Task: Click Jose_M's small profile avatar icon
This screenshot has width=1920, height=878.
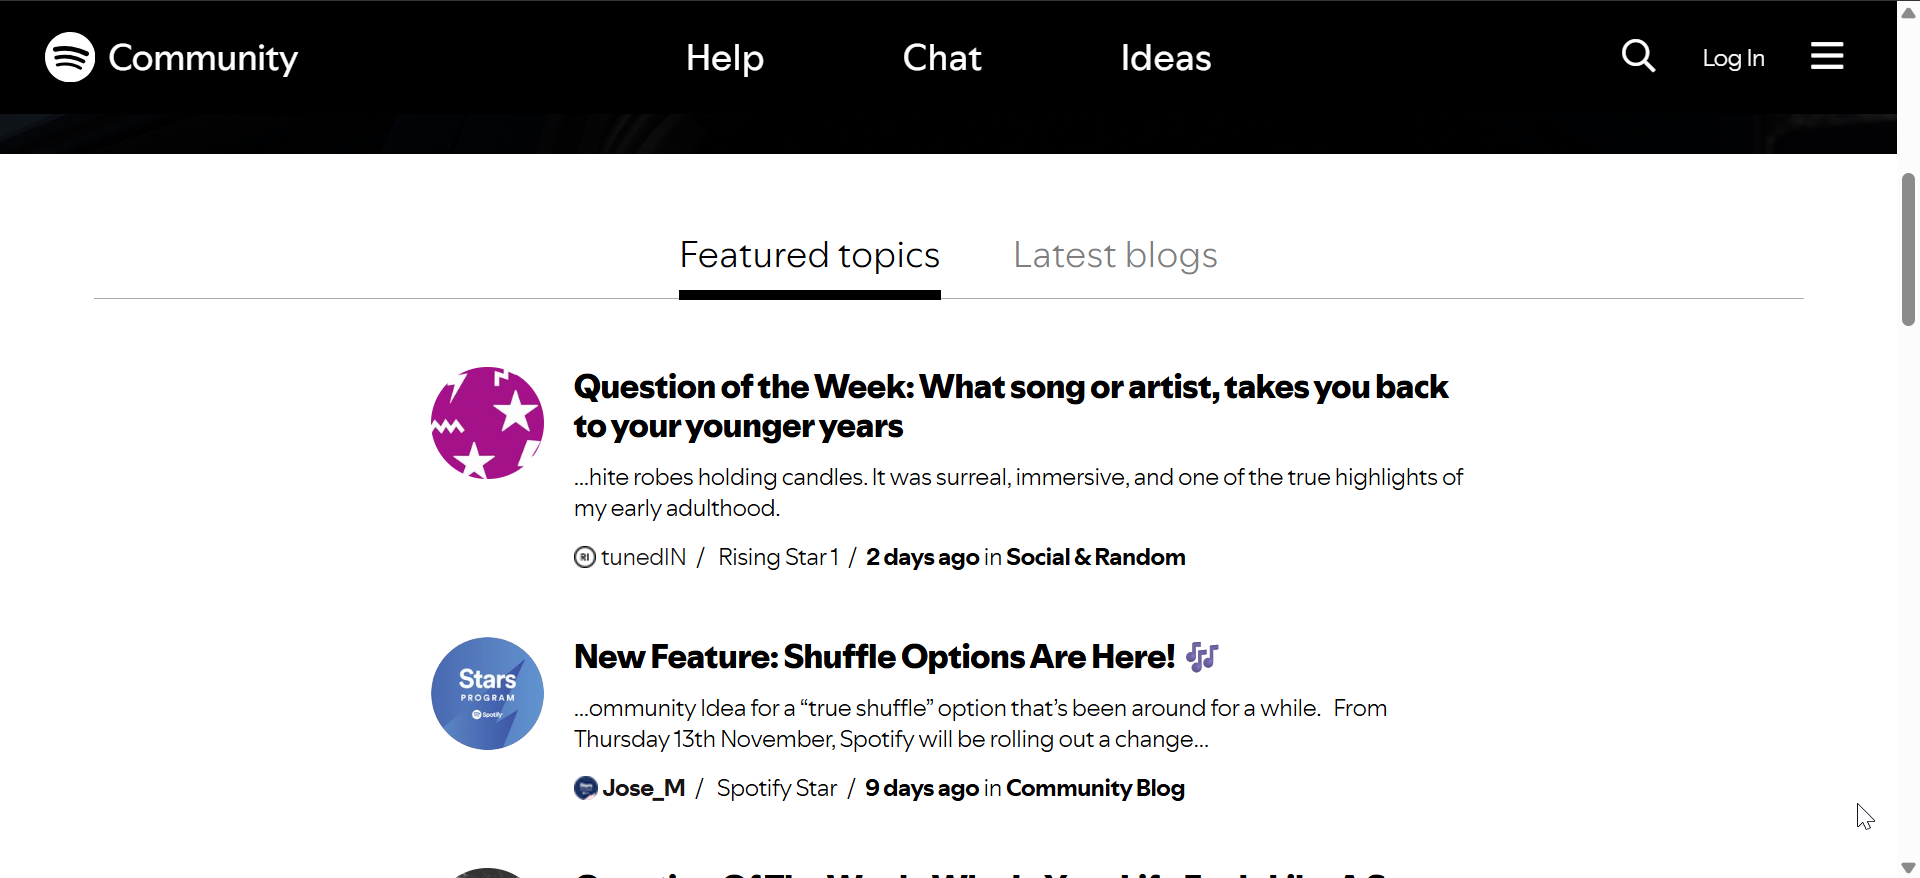Action: pyautogui.click(x=586, y=788)
